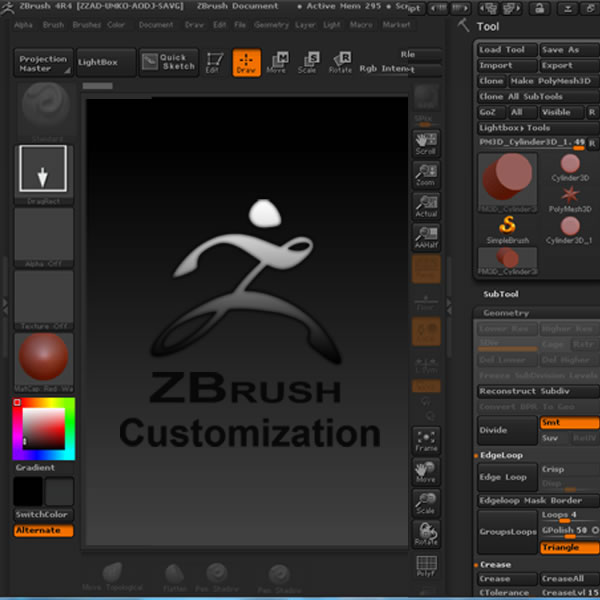The image size is (600, 600).
Task: Click Make PolyMesh3D button
Action: [554, 81]
